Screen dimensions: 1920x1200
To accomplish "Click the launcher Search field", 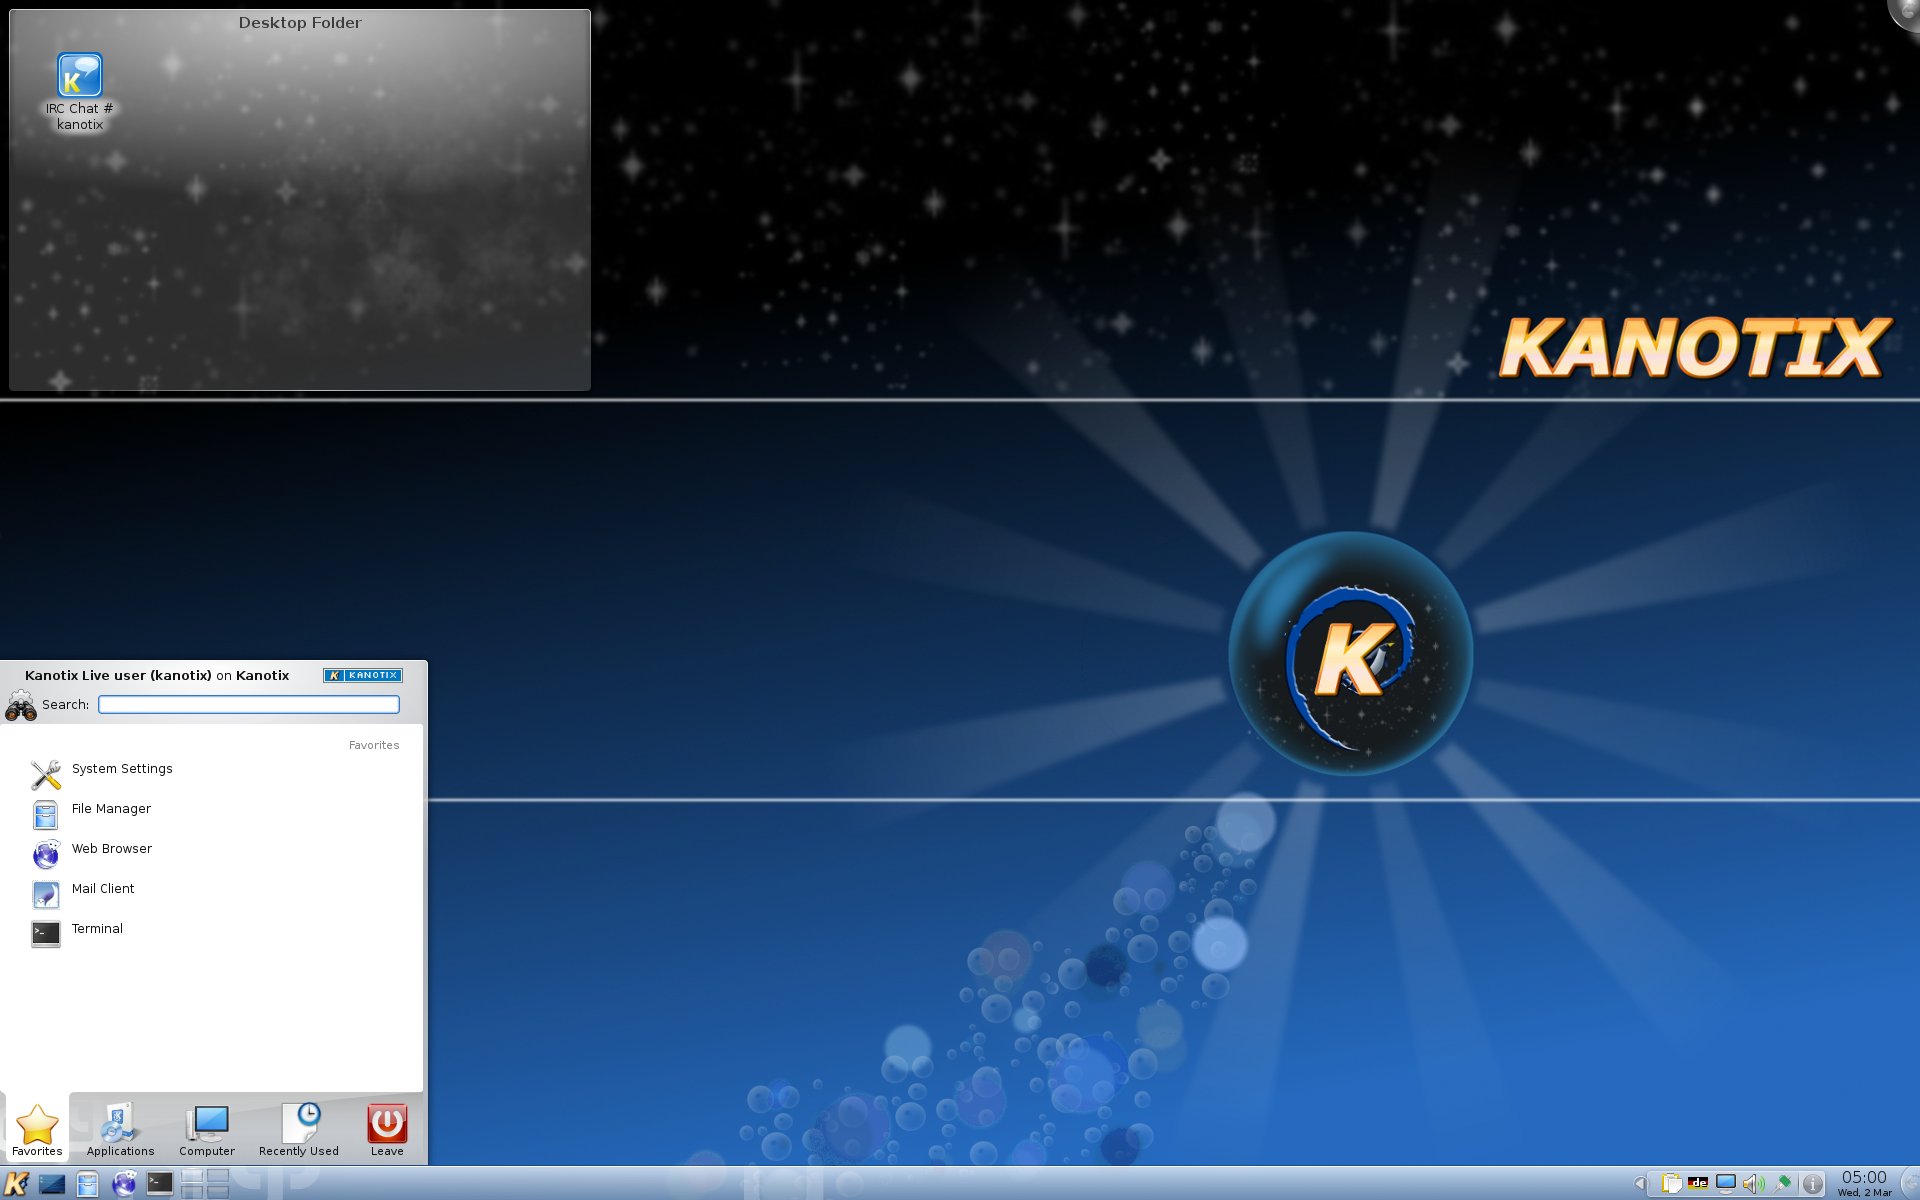I will (x=249, y=705).
